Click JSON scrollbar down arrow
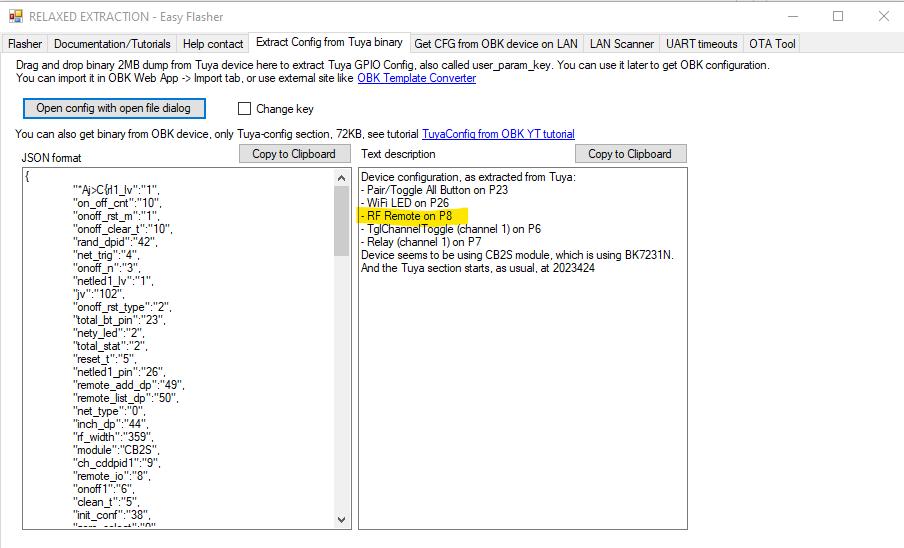Screen dimensions: 904x548 tap(341, 520)
